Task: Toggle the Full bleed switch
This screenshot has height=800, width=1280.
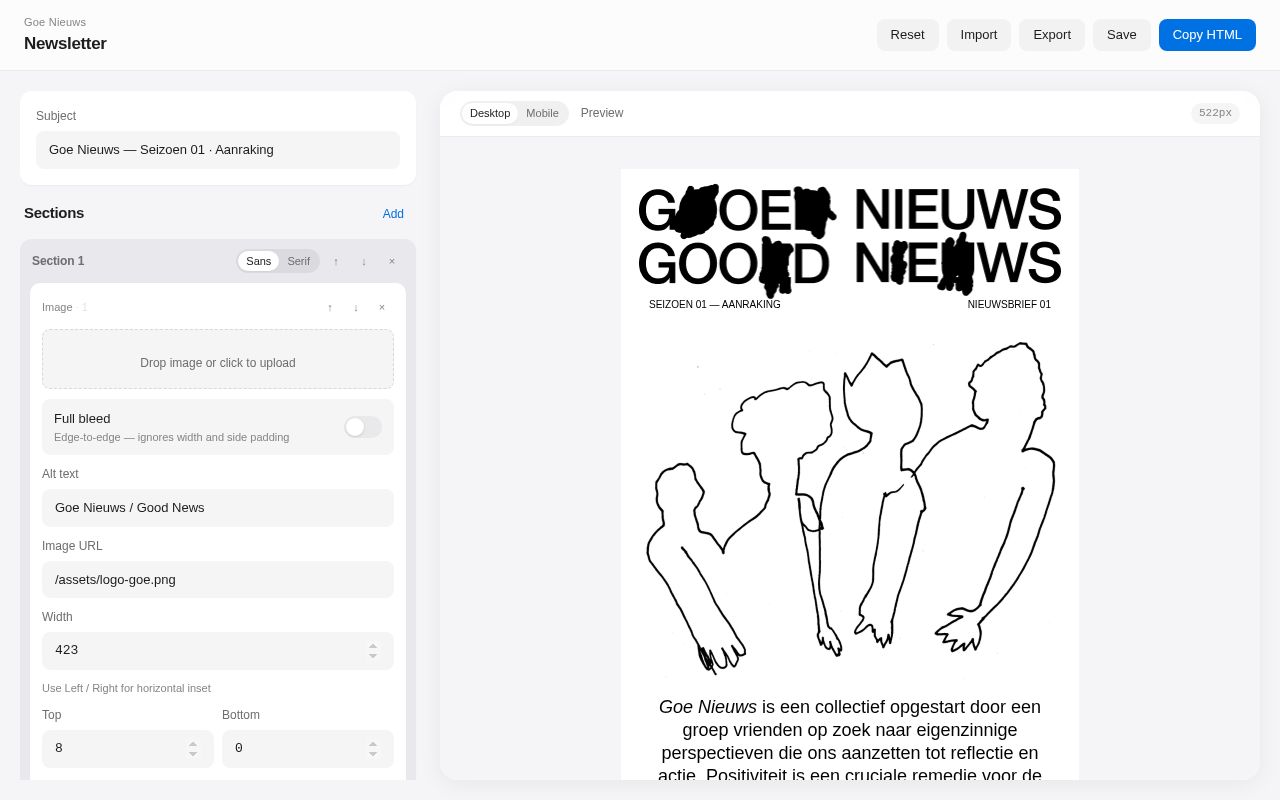Action: click(x=363, y=427)
